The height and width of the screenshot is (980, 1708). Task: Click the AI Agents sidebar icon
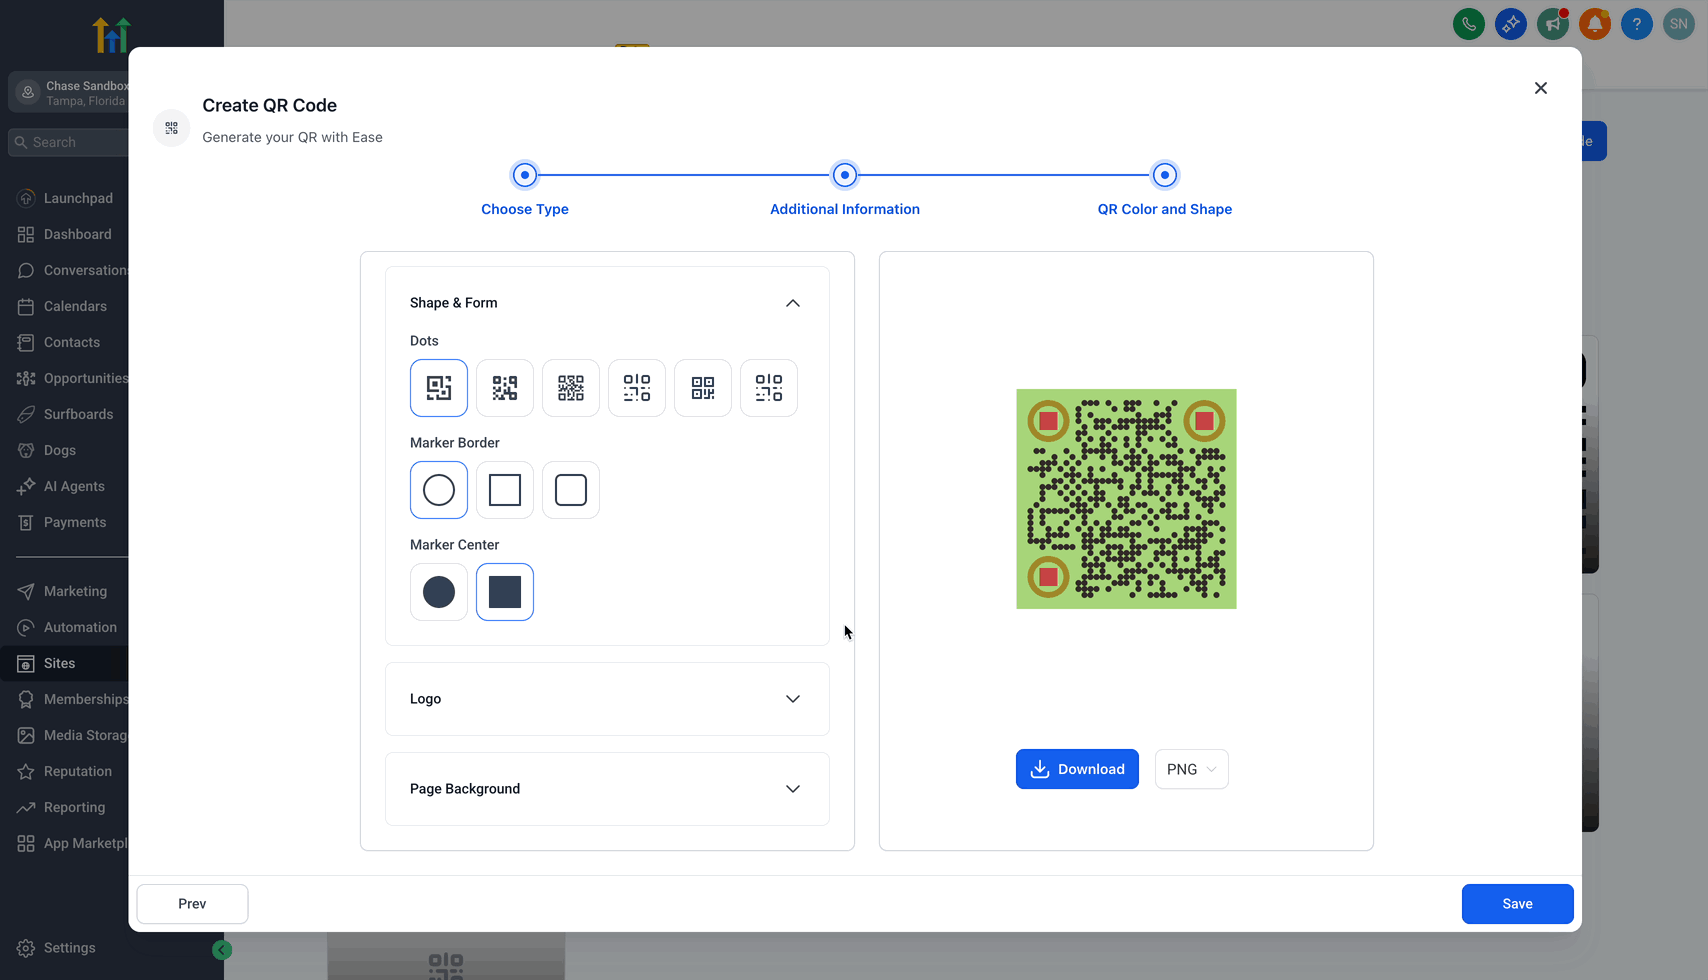(26, 486)
